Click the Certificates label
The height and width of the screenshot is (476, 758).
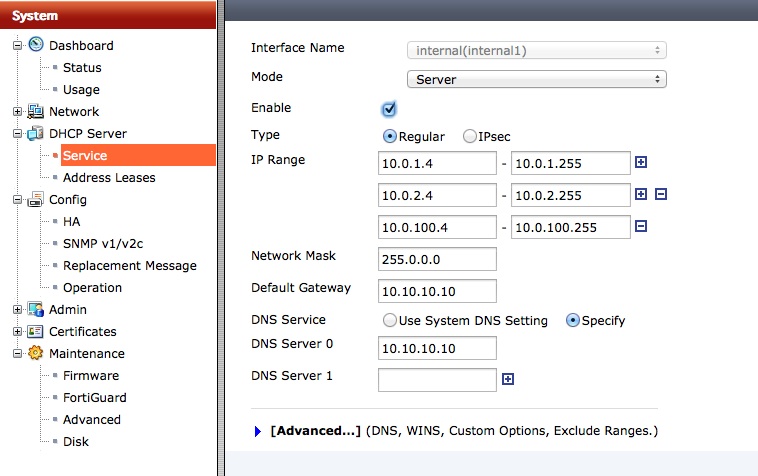pos(83,332)
